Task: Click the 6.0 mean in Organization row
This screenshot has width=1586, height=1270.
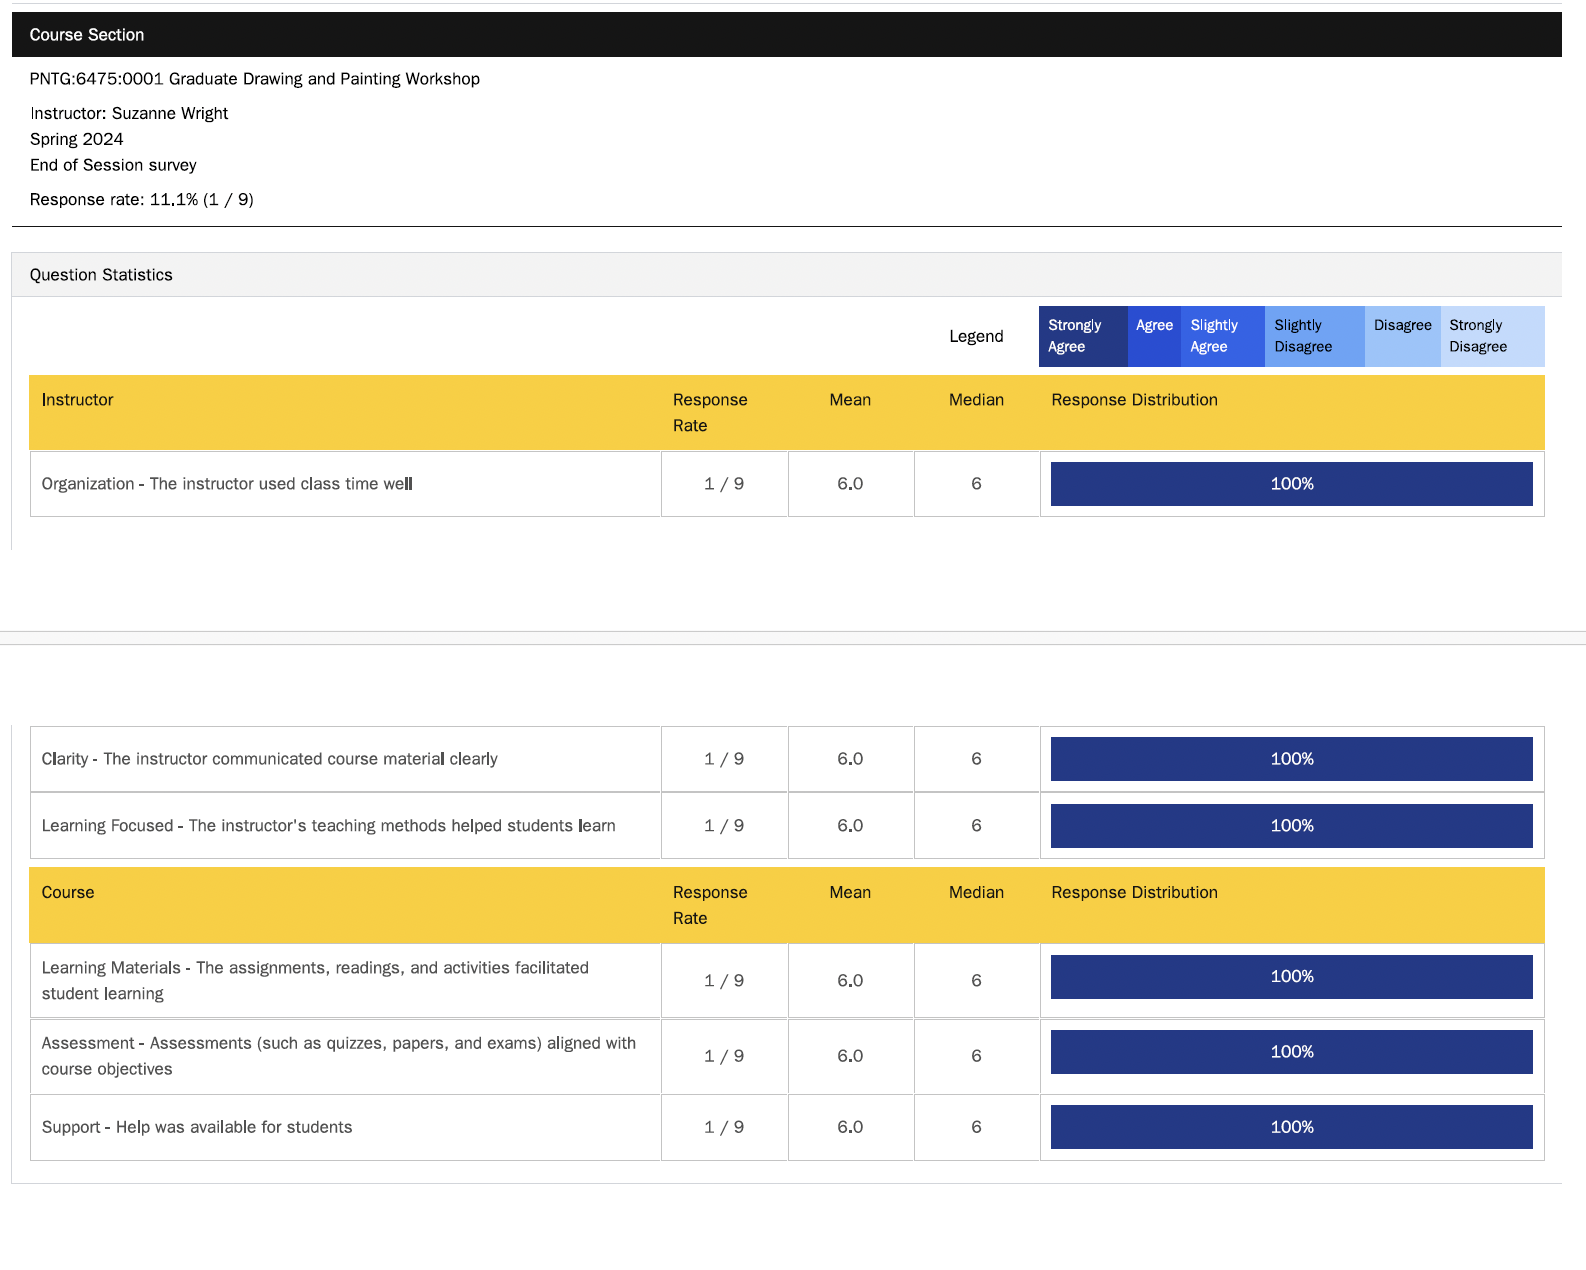Action: tap(850, 484)
